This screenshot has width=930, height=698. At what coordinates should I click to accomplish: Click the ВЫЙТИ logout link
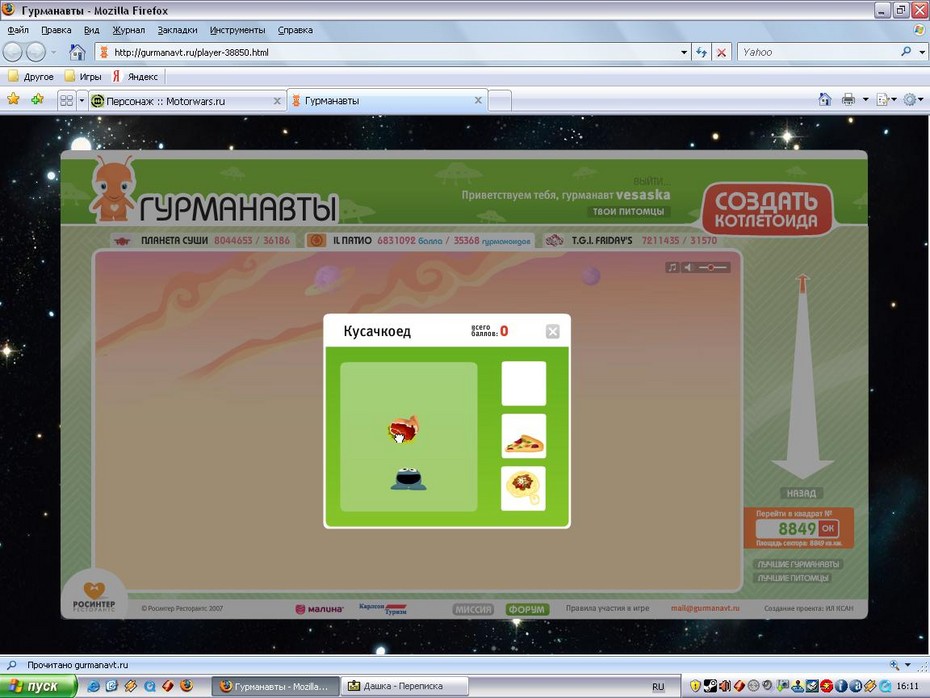[652, 181]
